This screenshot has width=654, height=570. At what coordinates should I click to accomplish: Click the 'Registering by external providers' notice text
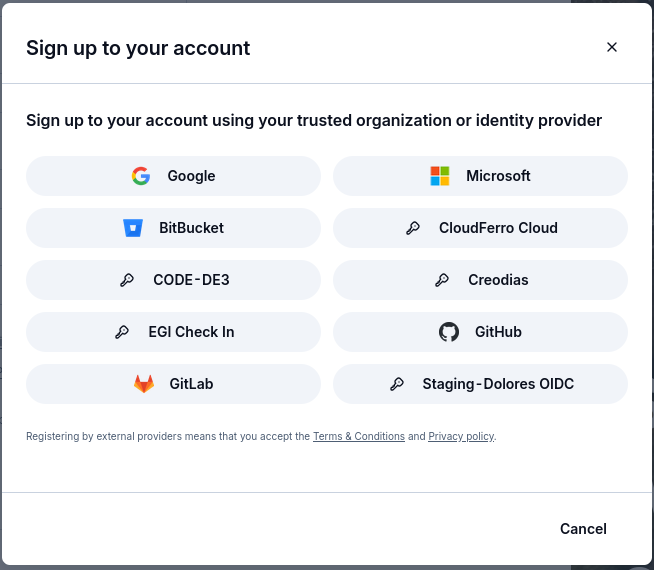tap(261, 436)
